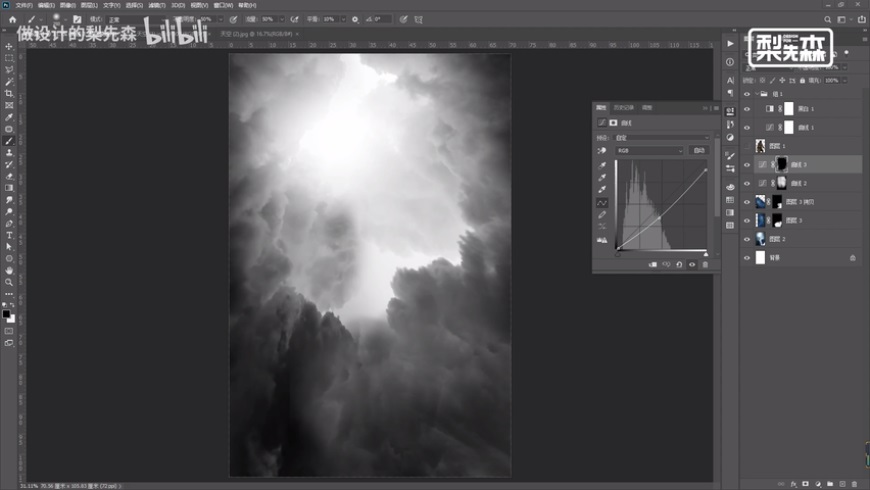Collapse the 组 1 layer group

click(x=755, y=91)
